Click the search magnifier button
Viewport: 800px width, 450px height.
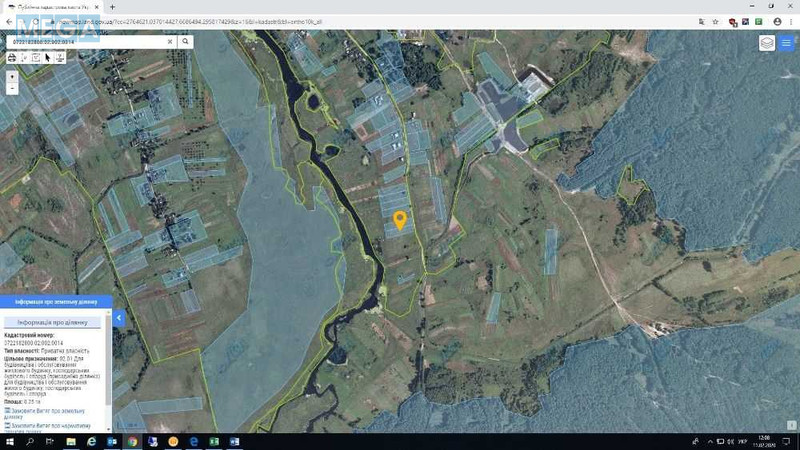(186, 42)
